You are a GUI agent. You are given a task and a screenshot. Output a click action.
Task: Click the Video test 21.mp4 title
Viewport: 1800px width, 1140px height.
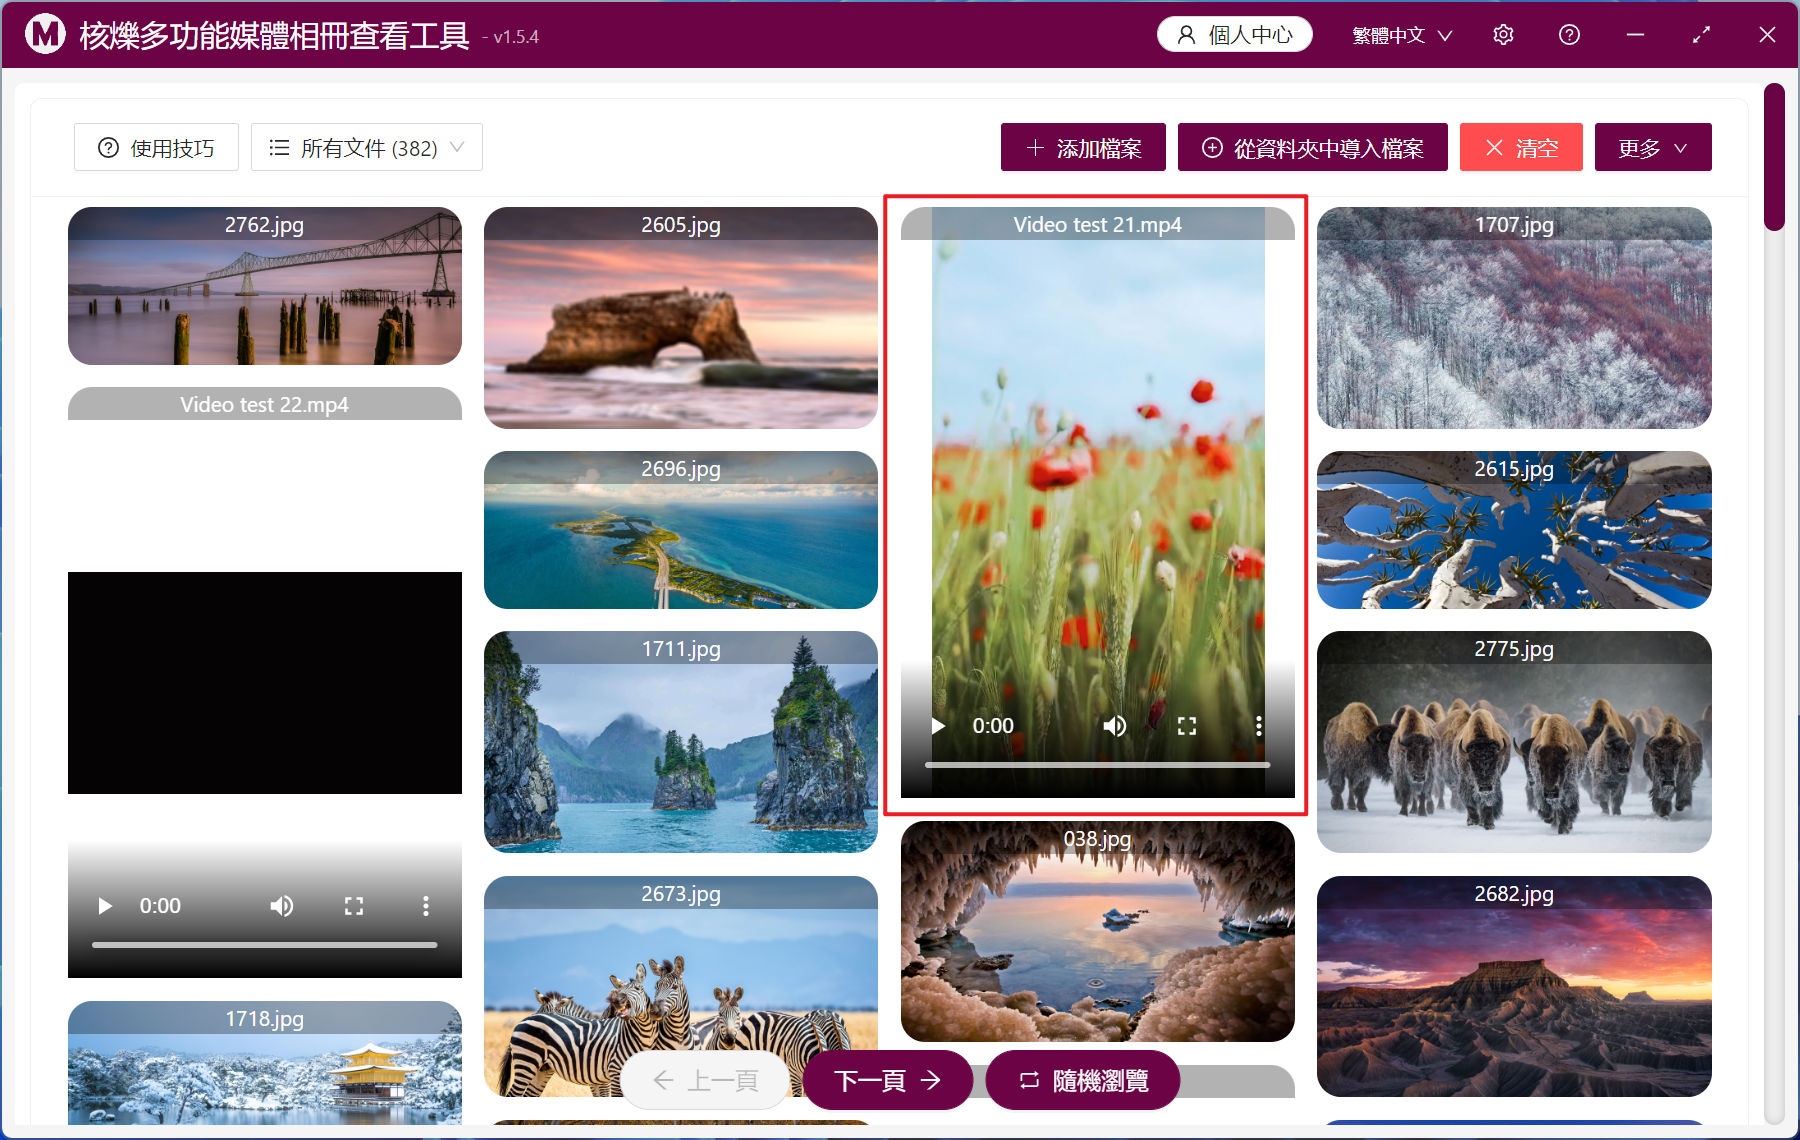coord(1097,225)
